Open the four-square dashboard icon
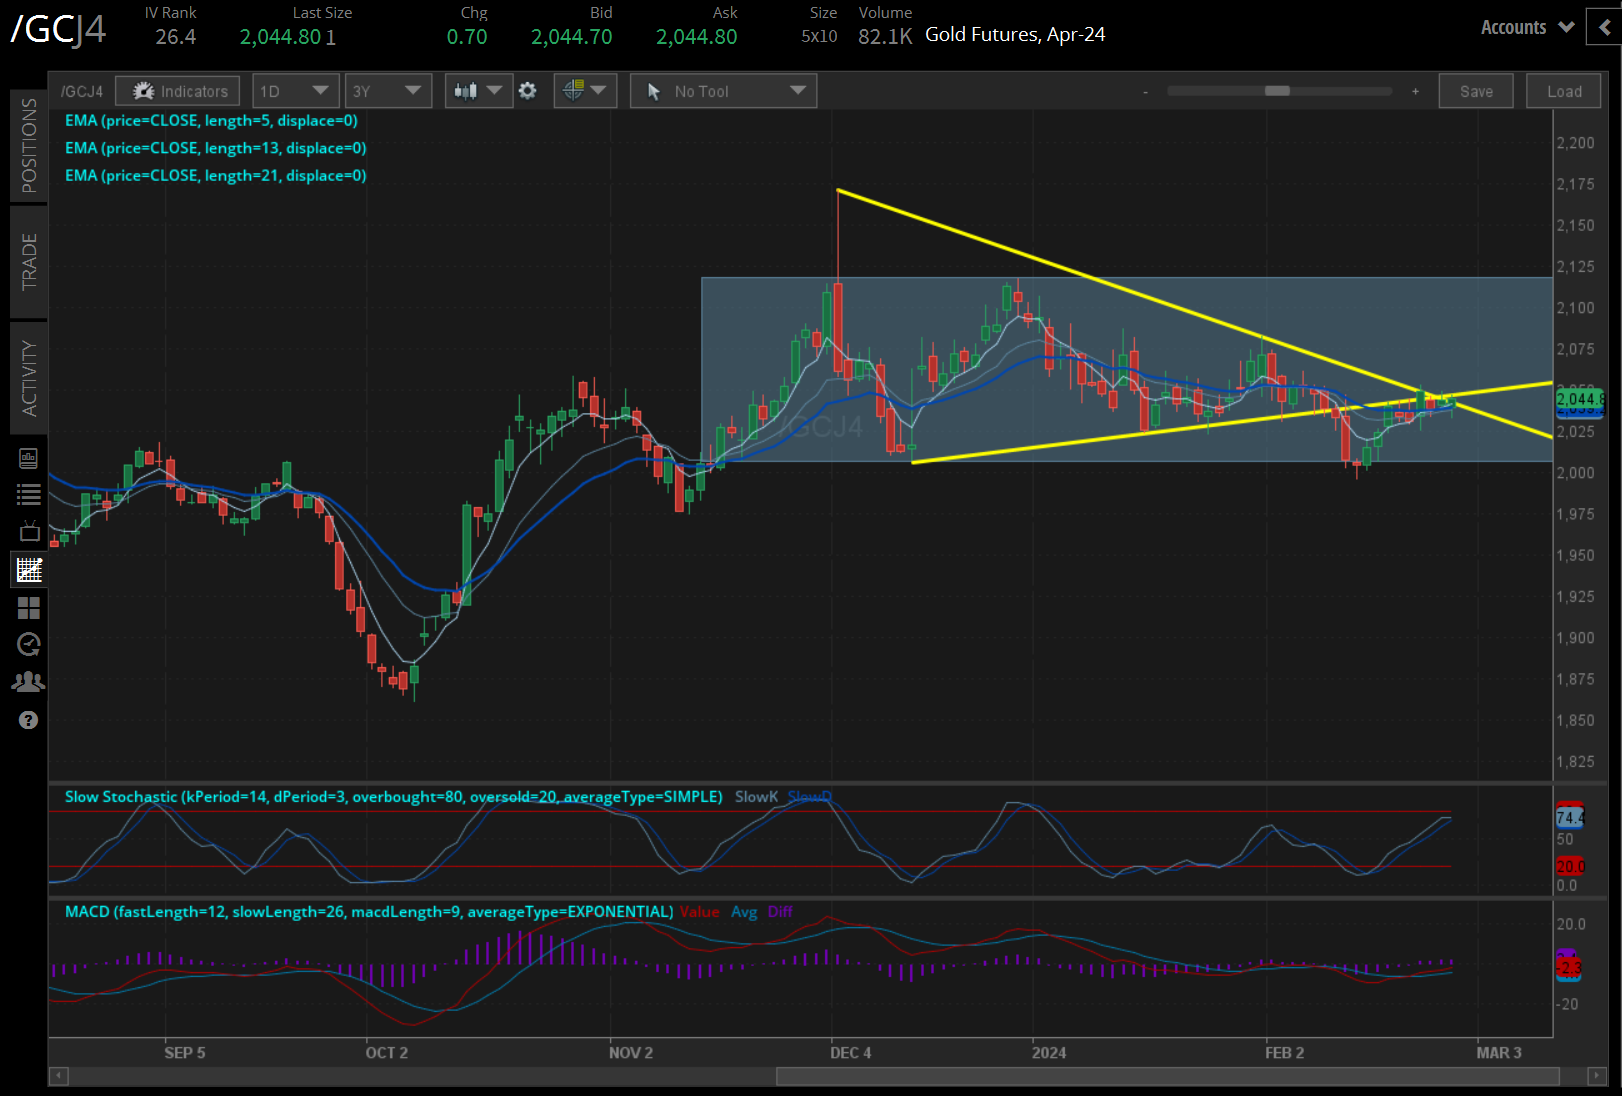This screenshot has width=1622, height=1096. 29,607
